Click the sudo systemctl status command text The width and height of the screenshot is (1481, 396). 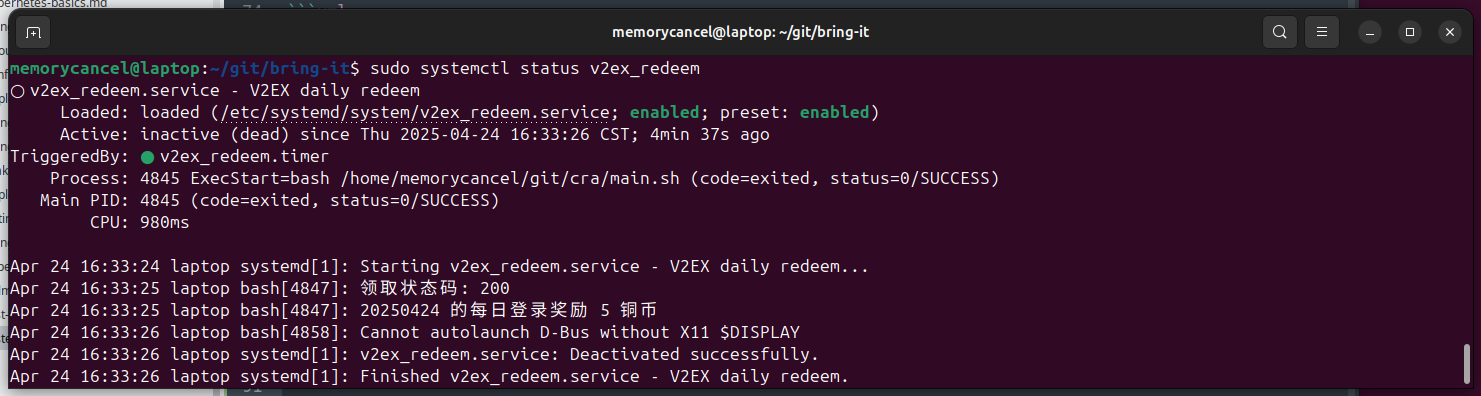coord(469,69)
